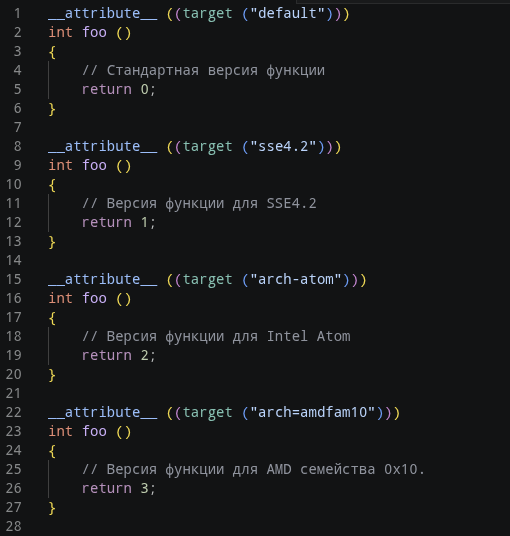This screenshot has height=536, width=510.
Task: Click the return 1; statement
Action: (x=119, y=223)
